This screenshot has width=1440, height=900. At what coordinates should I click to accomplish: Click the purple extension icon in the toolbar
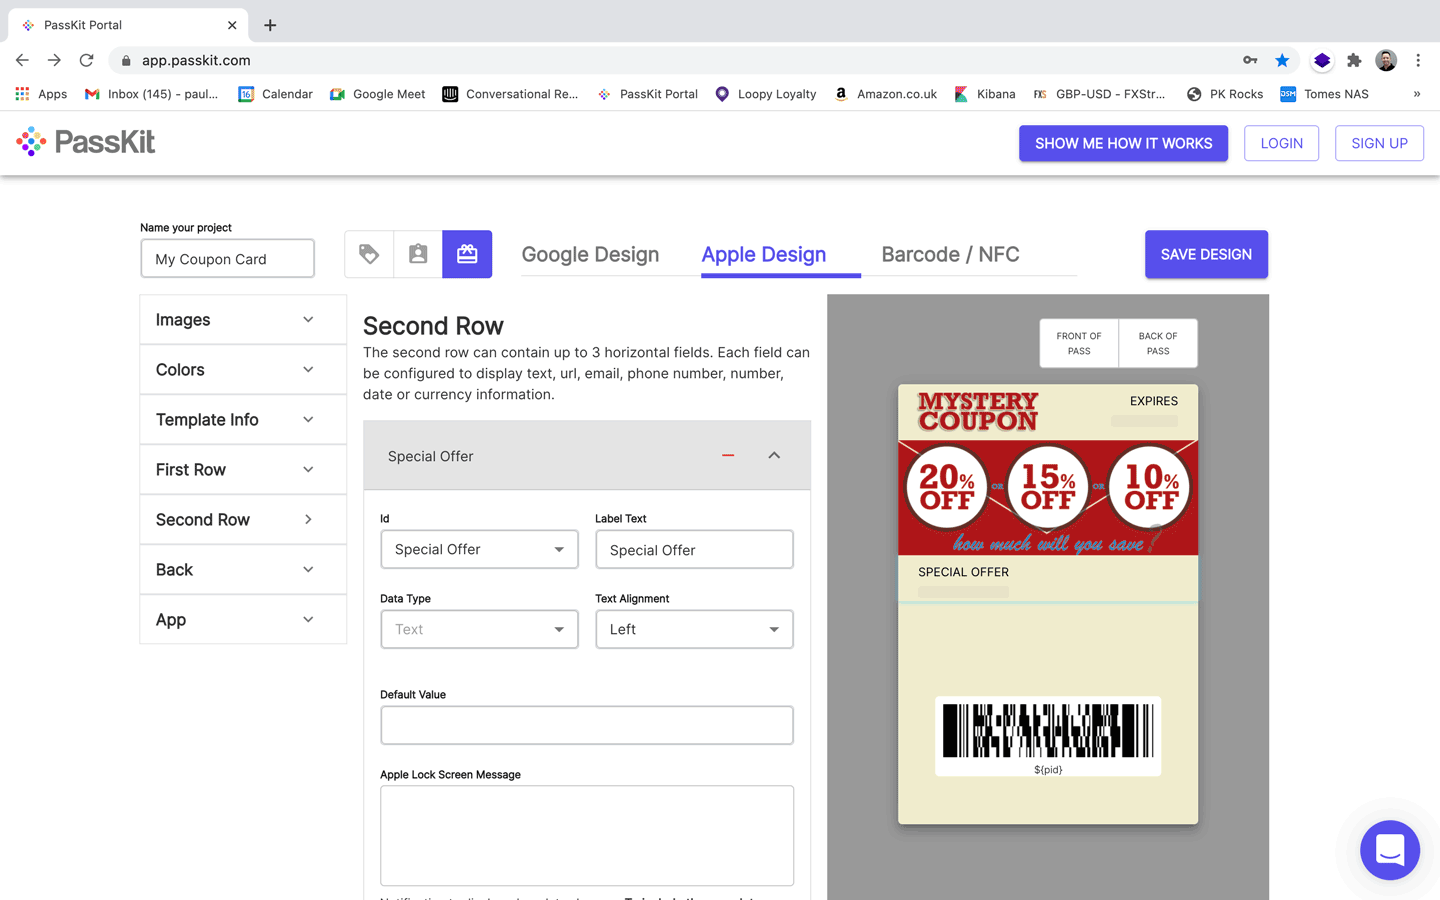1322,60
